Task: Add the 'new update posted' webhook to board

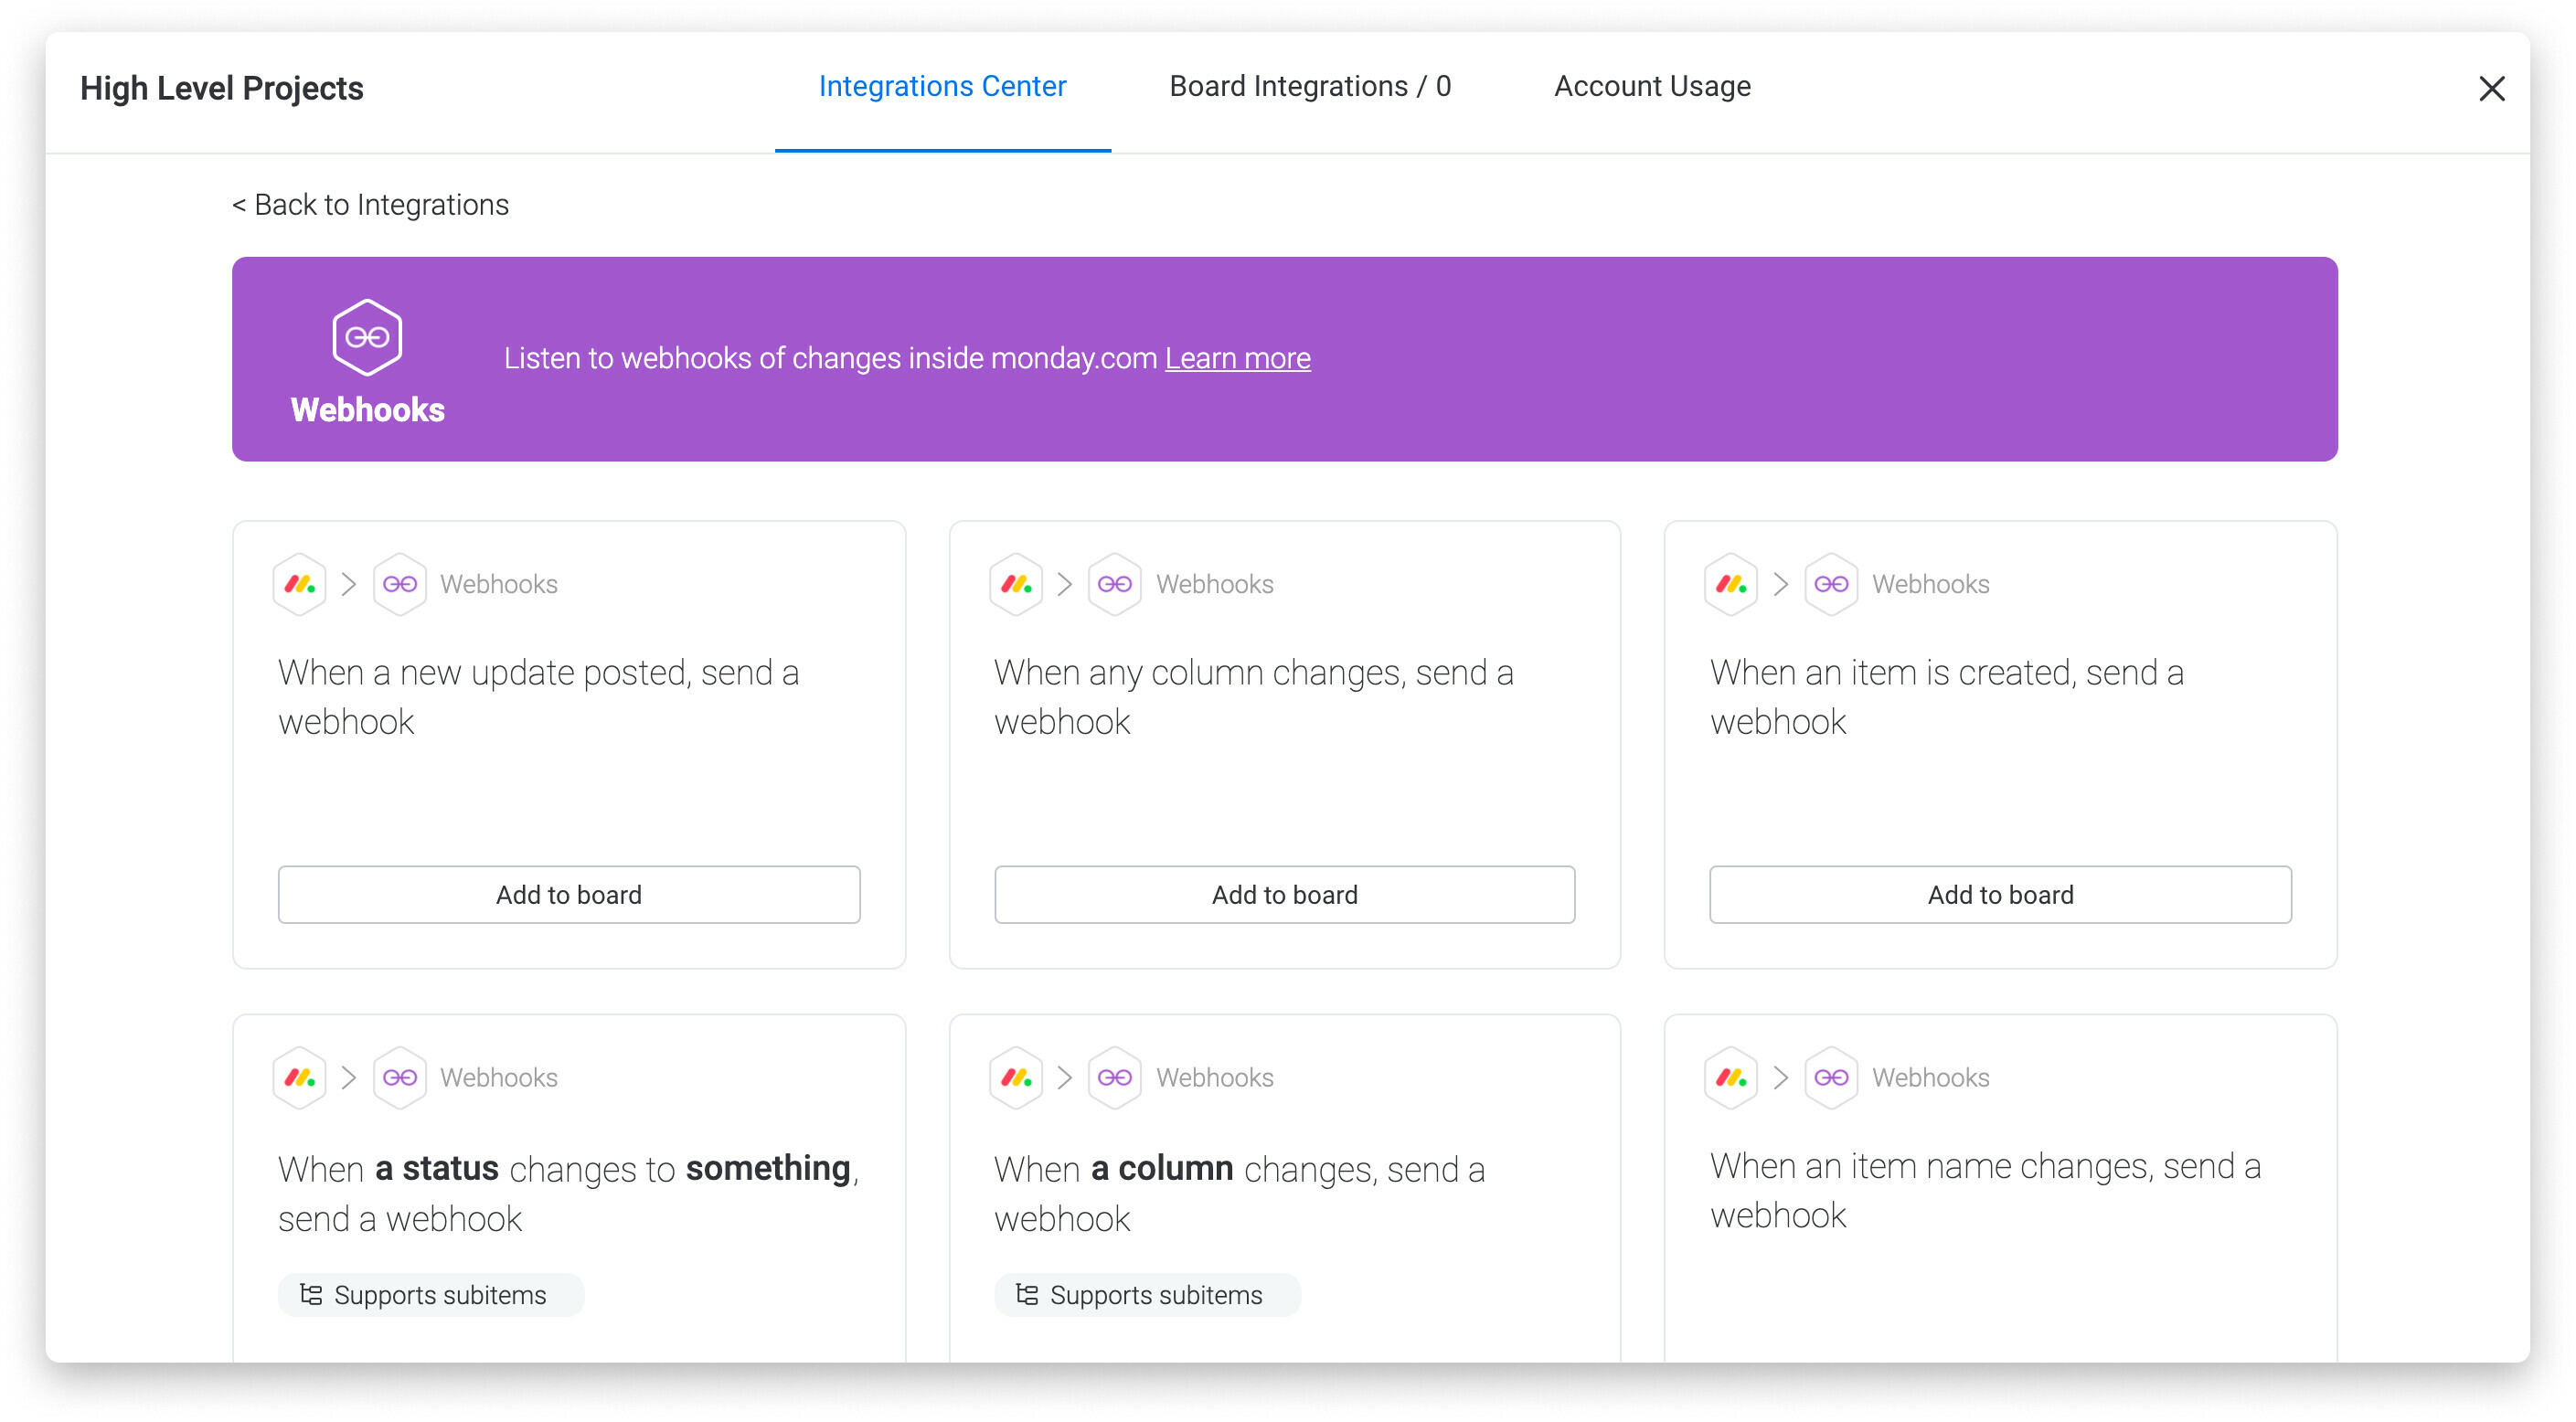Action: pos(569,894)
